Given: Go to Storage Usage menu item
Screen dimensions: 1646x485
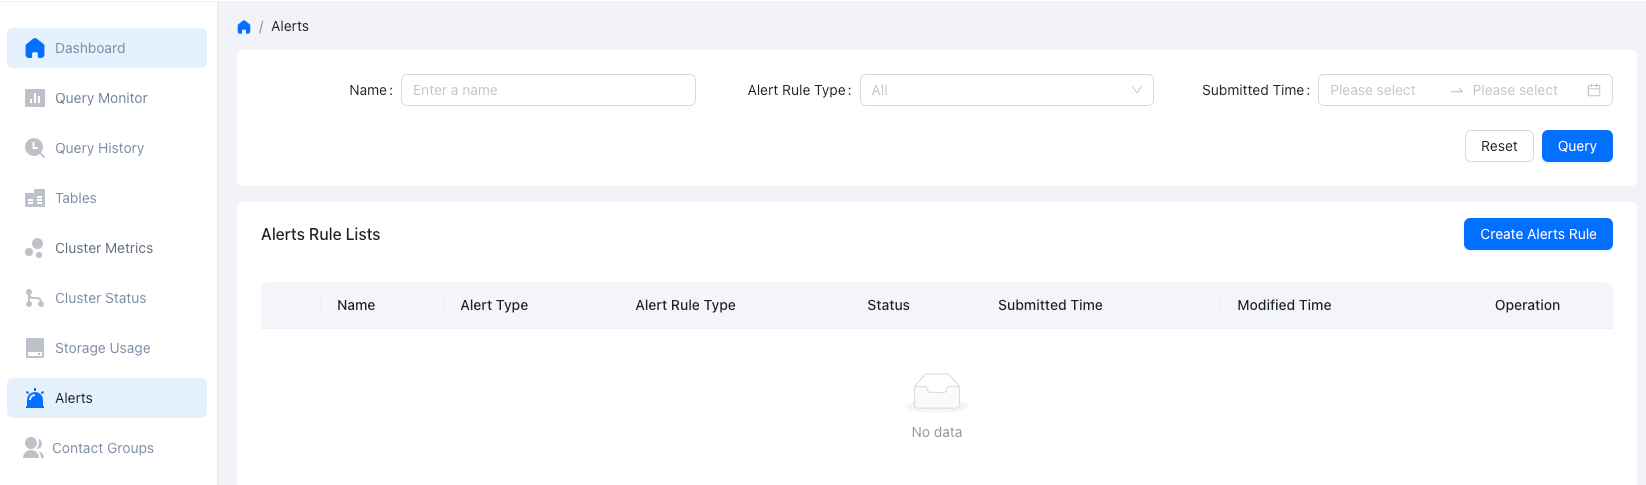Looking at the screenshot, I should click(x=102, y=348).
